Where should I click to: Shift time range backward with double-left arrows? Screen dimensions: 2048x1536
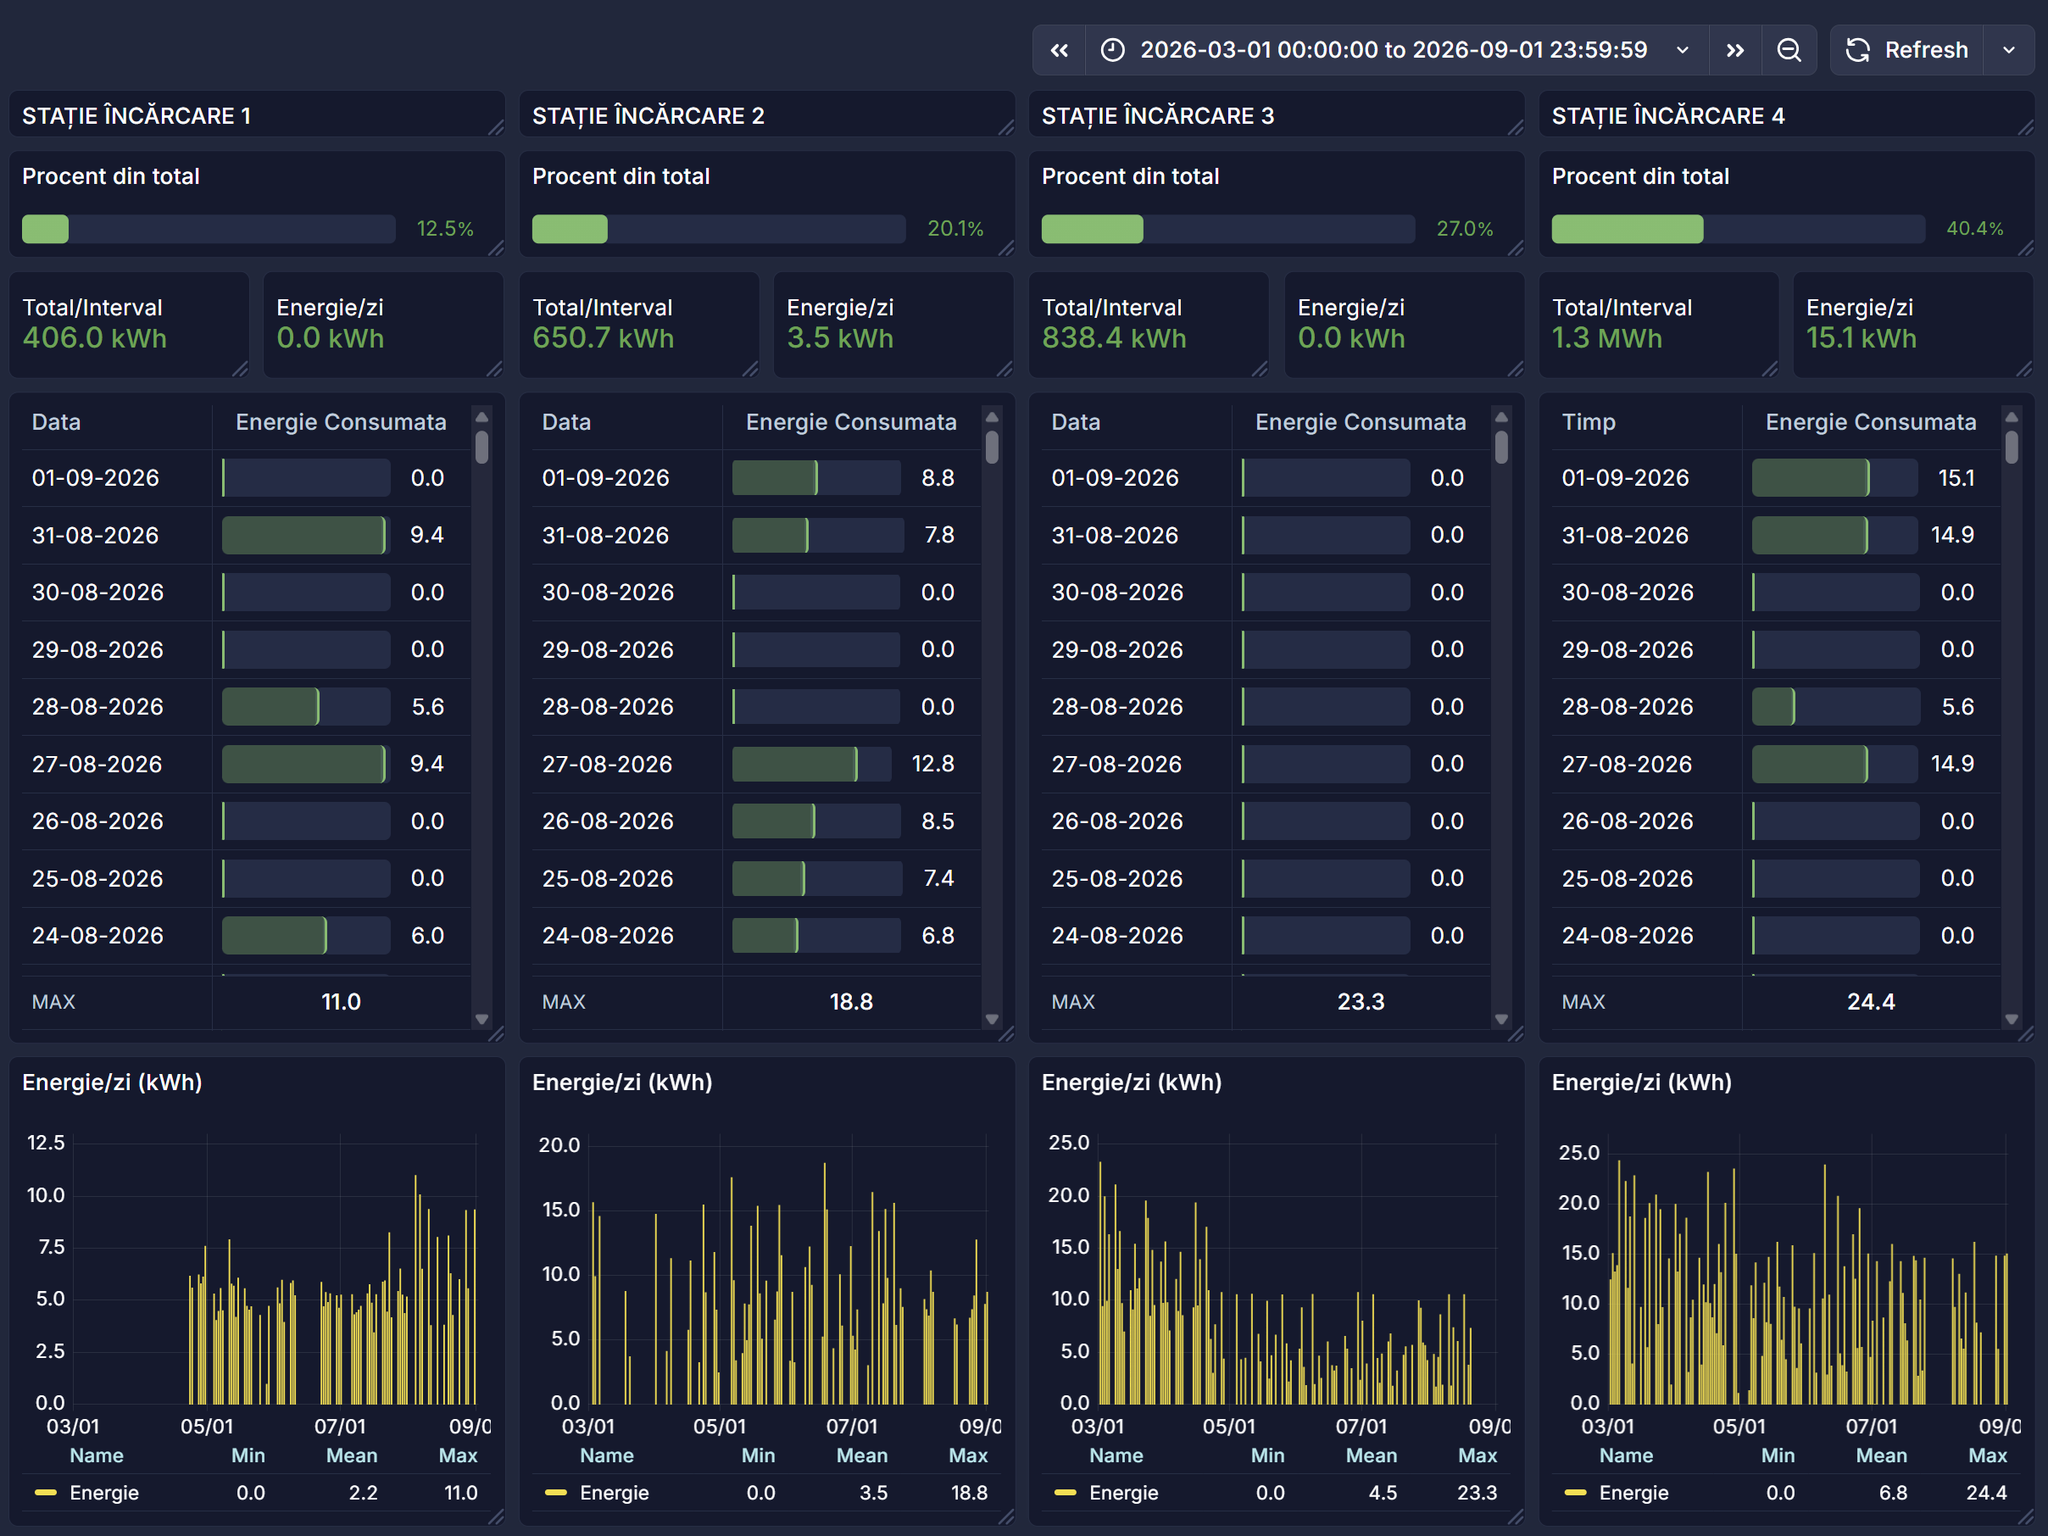tap(1059, 50)
